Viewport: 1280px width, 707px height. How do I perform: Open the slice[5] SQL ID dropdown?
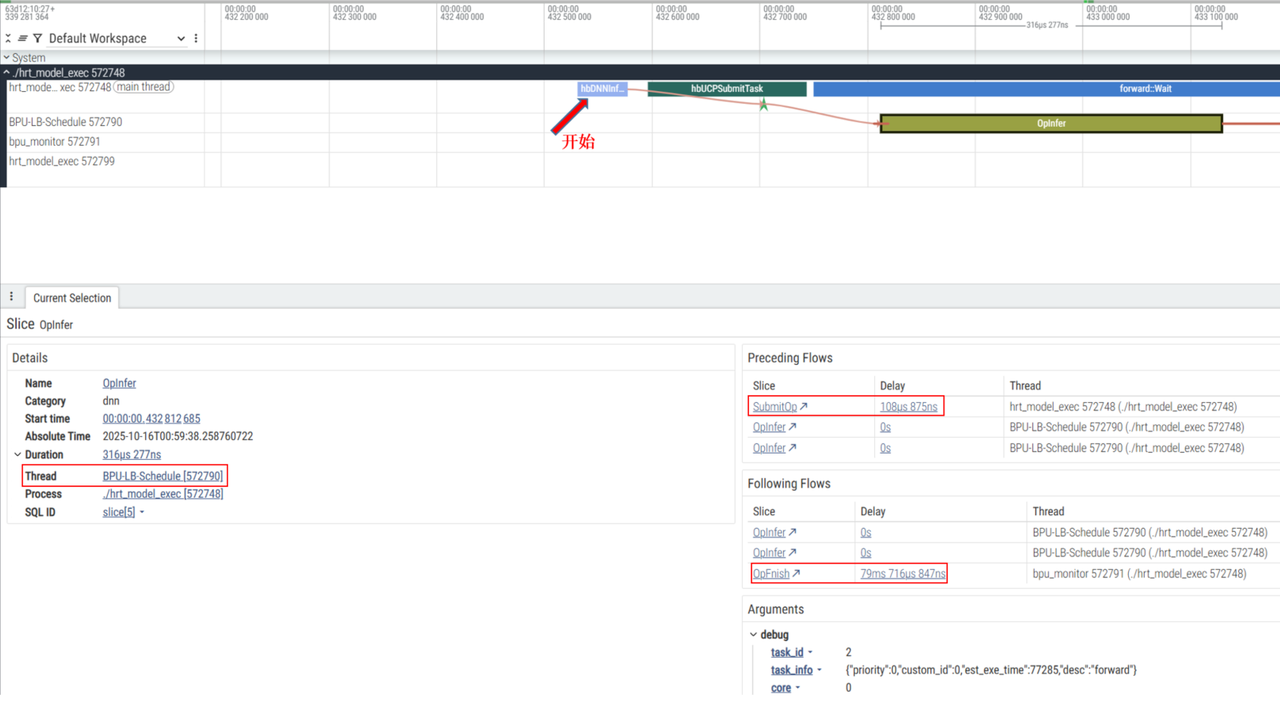142,513
